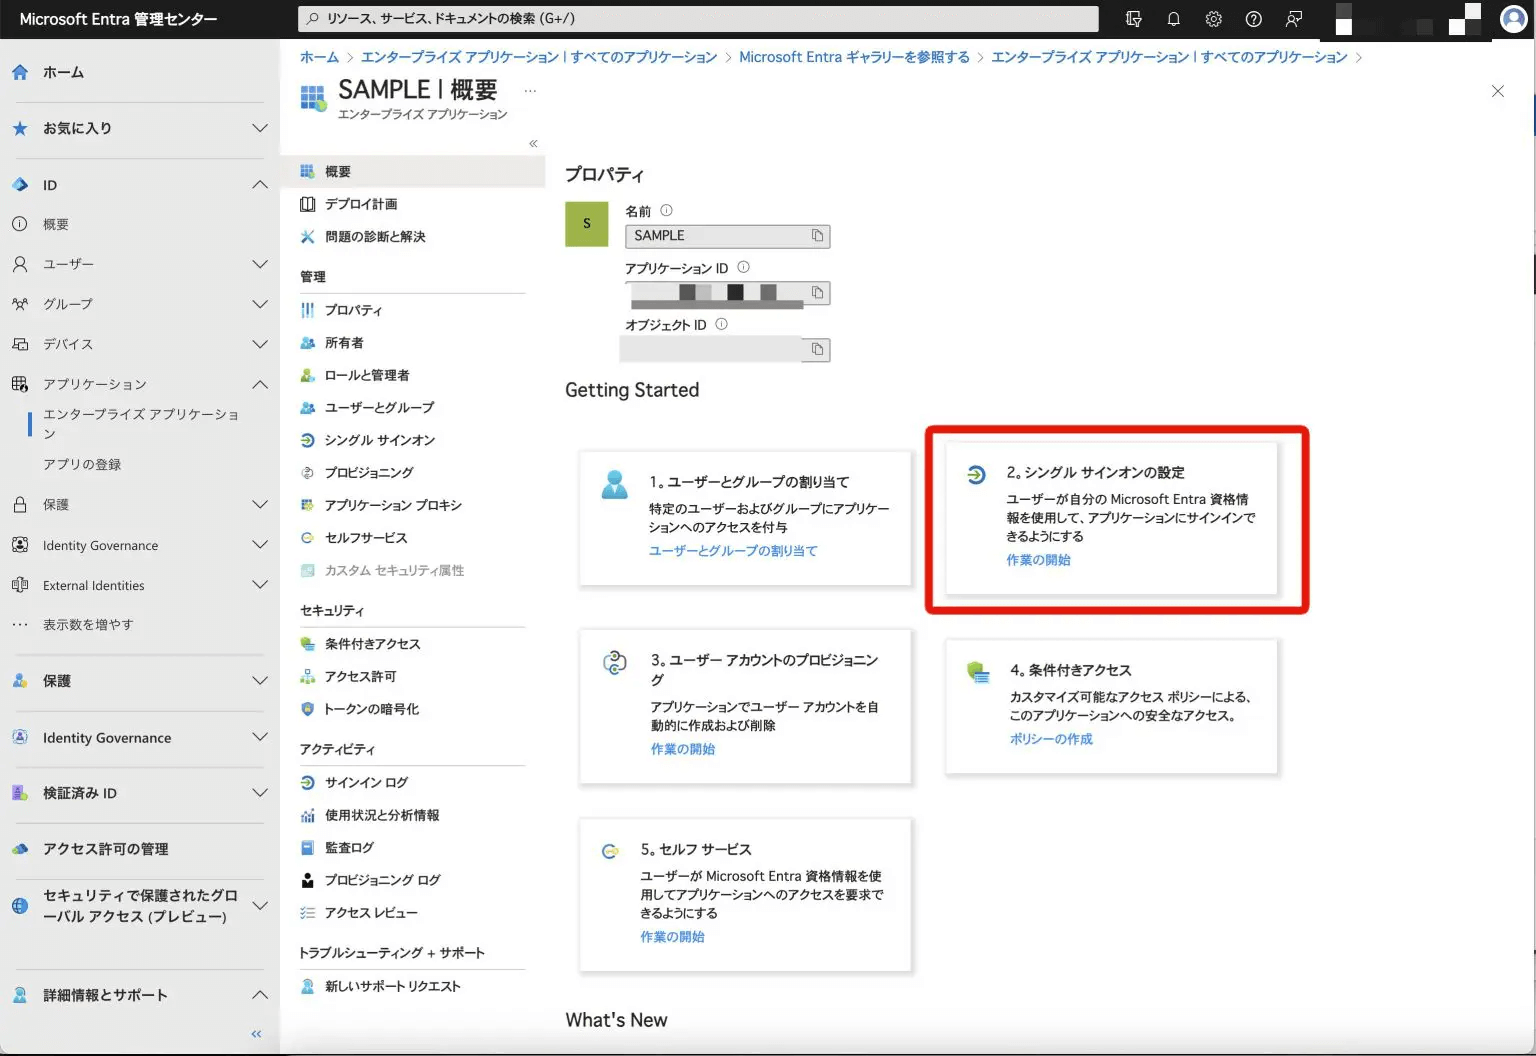Show info tooltip next to オブジェクト ID

[x=721, y=325]
